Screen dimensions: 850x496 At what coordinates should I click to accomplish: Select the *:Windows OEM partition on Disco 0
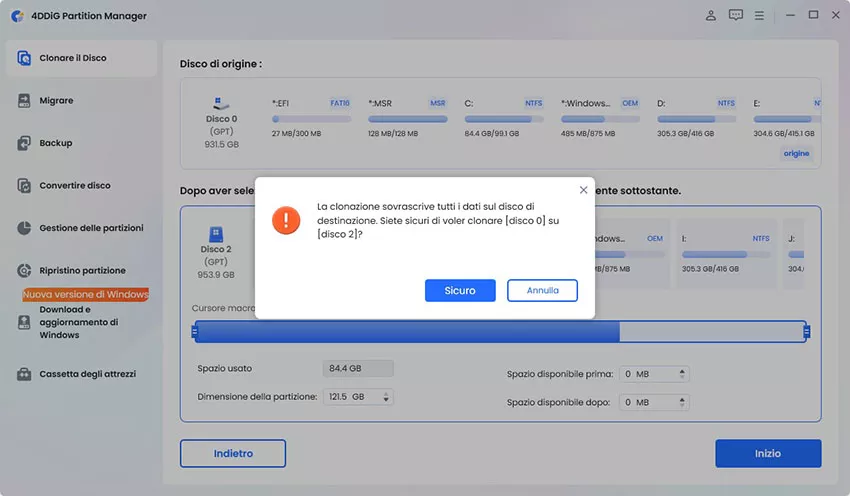pos(600,118)
